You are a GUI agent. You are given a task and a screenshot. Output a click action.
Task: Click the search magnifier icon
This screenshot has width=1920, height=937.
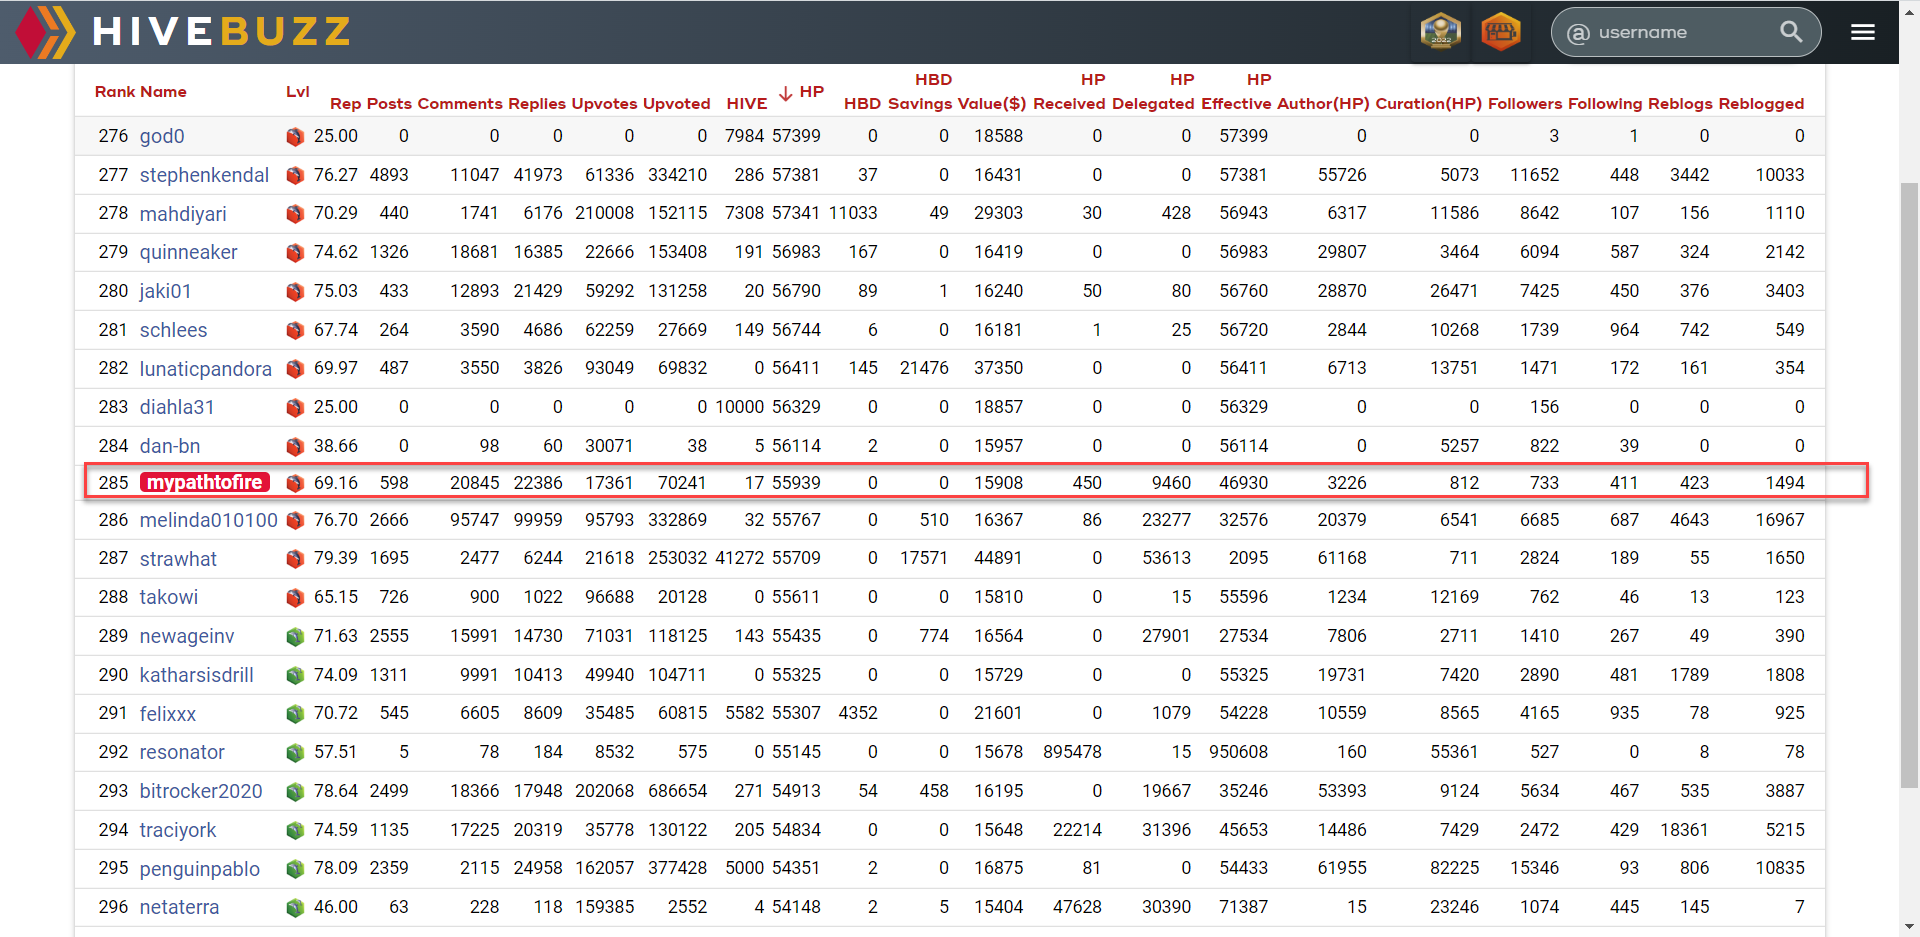point(1791,32)
